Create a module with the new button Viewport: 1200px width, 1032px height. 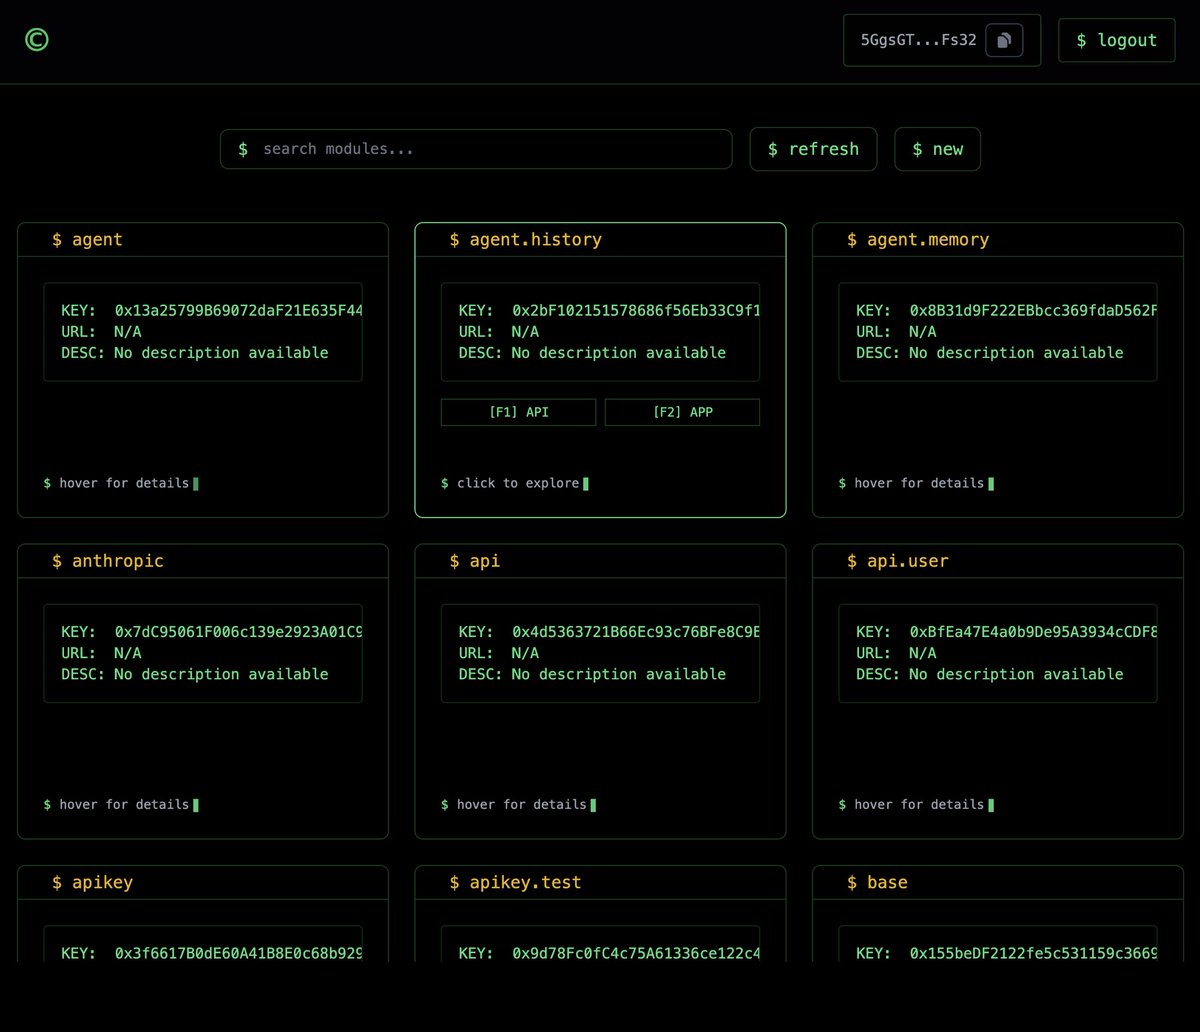(937, 148)
